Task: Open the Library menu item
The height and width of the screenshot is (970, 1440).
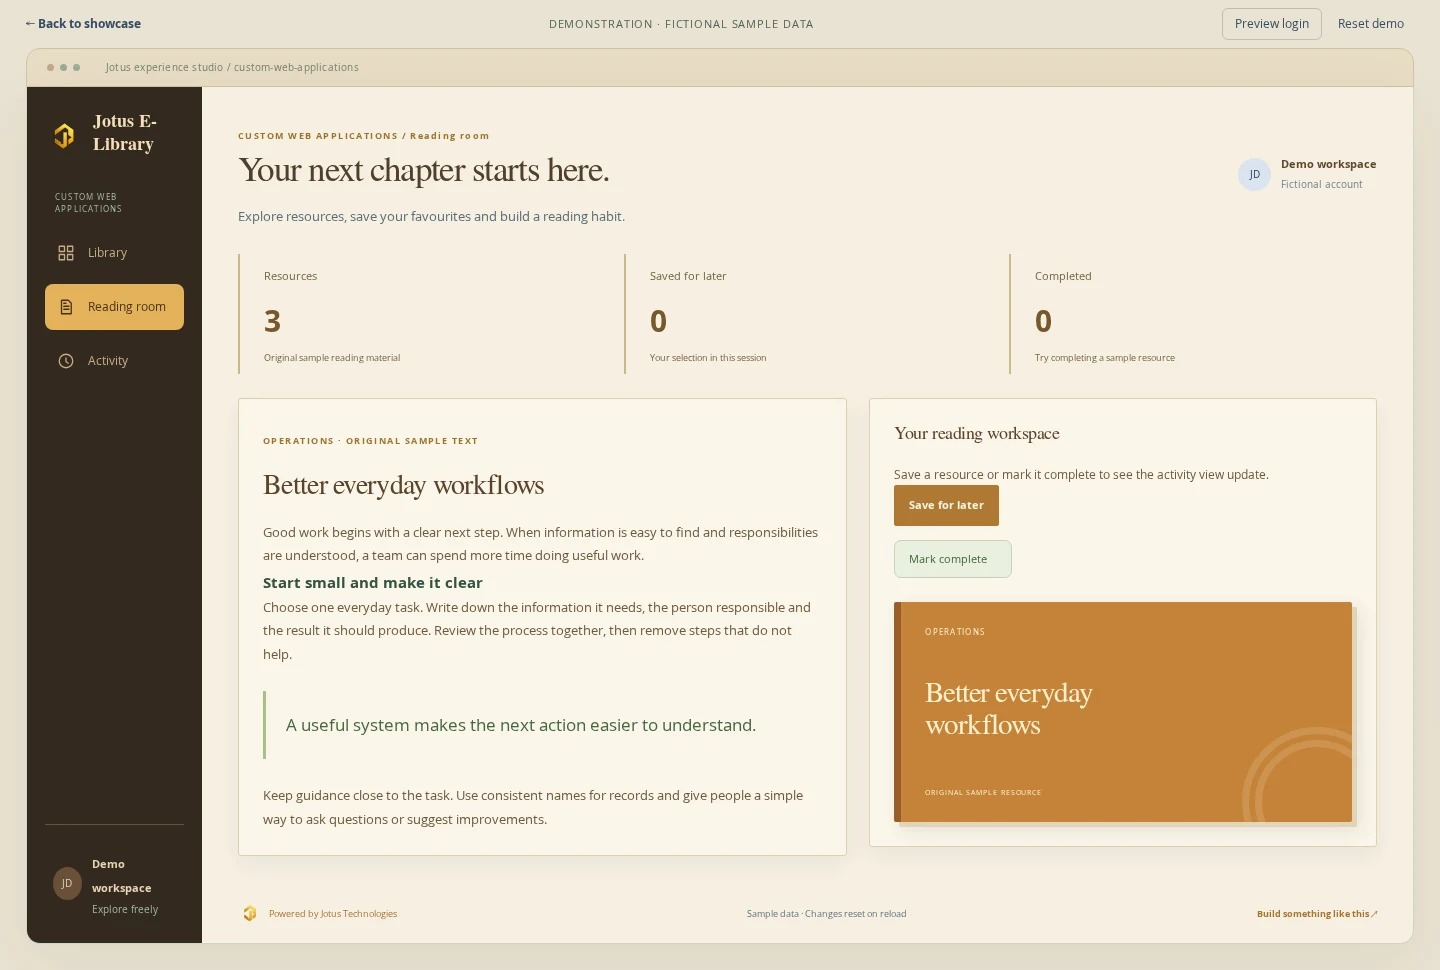Action: click(114, 253)
